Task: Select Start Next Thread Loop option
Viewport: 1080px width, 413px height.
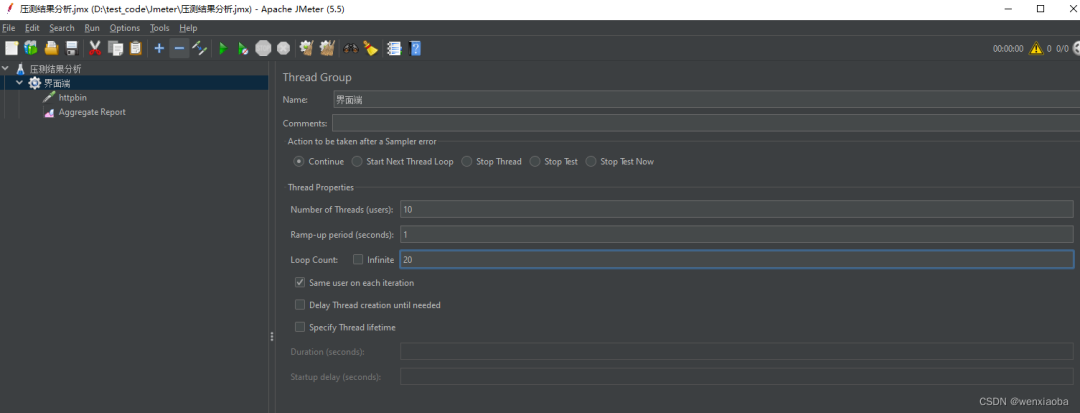Action: (356, 162)
